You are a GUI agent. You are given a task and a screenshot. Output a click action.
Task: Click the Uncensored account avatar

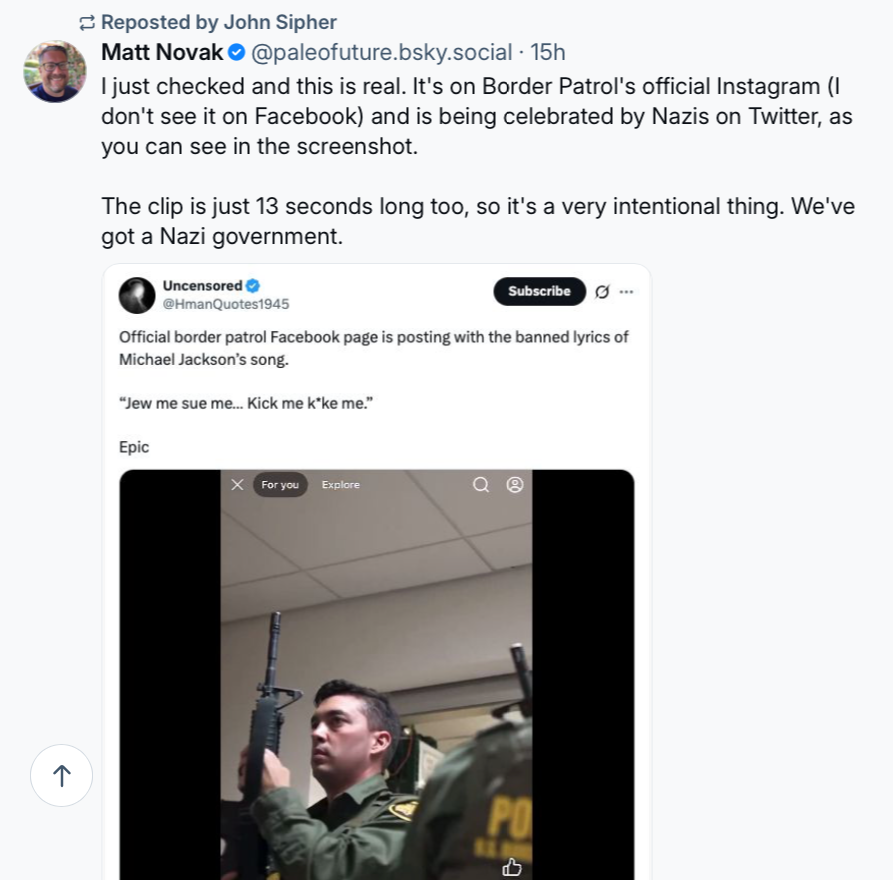(137, 295)
